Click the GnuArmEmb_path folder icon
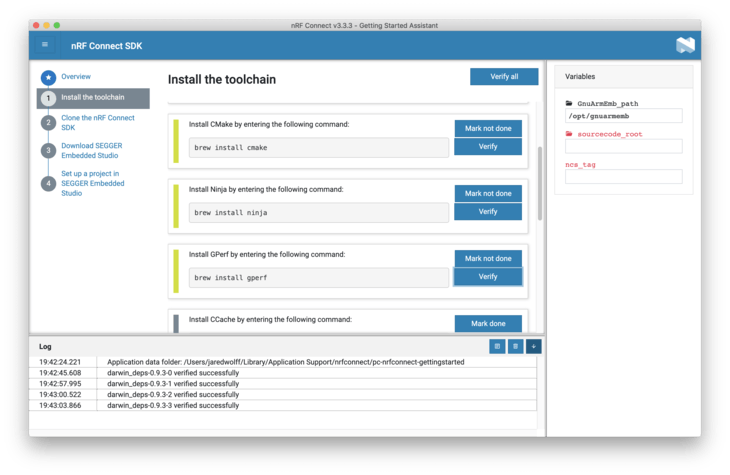Screen dimensions: 730x475 click(x=569, y=103)
